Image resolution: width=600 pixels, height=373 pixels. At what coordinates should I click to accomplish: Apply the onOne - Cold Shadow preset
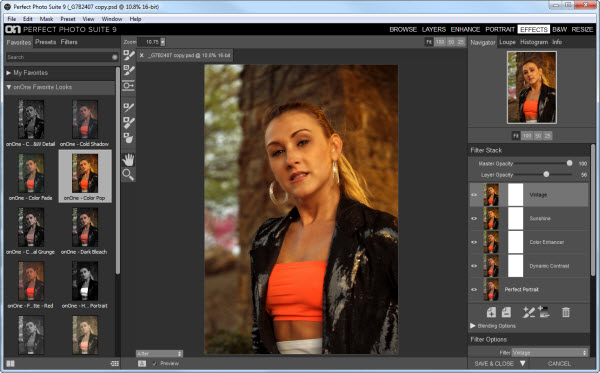pos(85,124)
